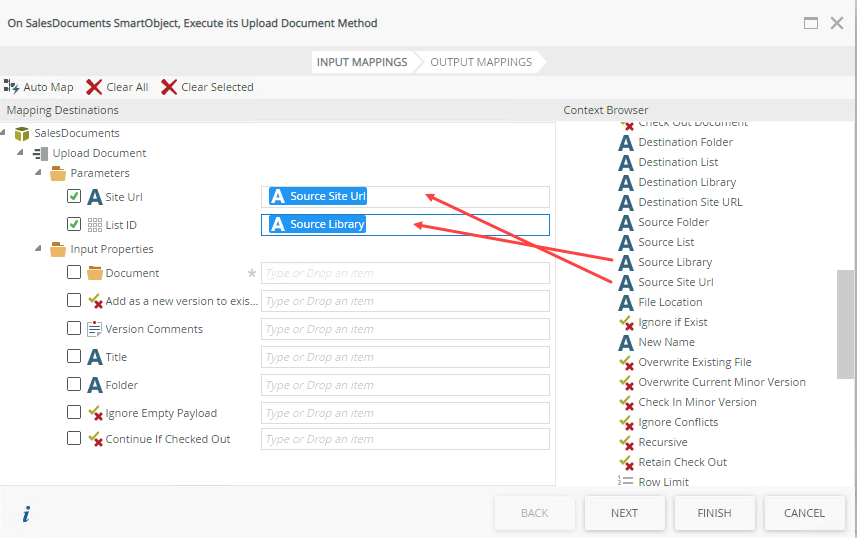
Task: Click the Context Browser vertical scrollbar
Action: point(845,324)
